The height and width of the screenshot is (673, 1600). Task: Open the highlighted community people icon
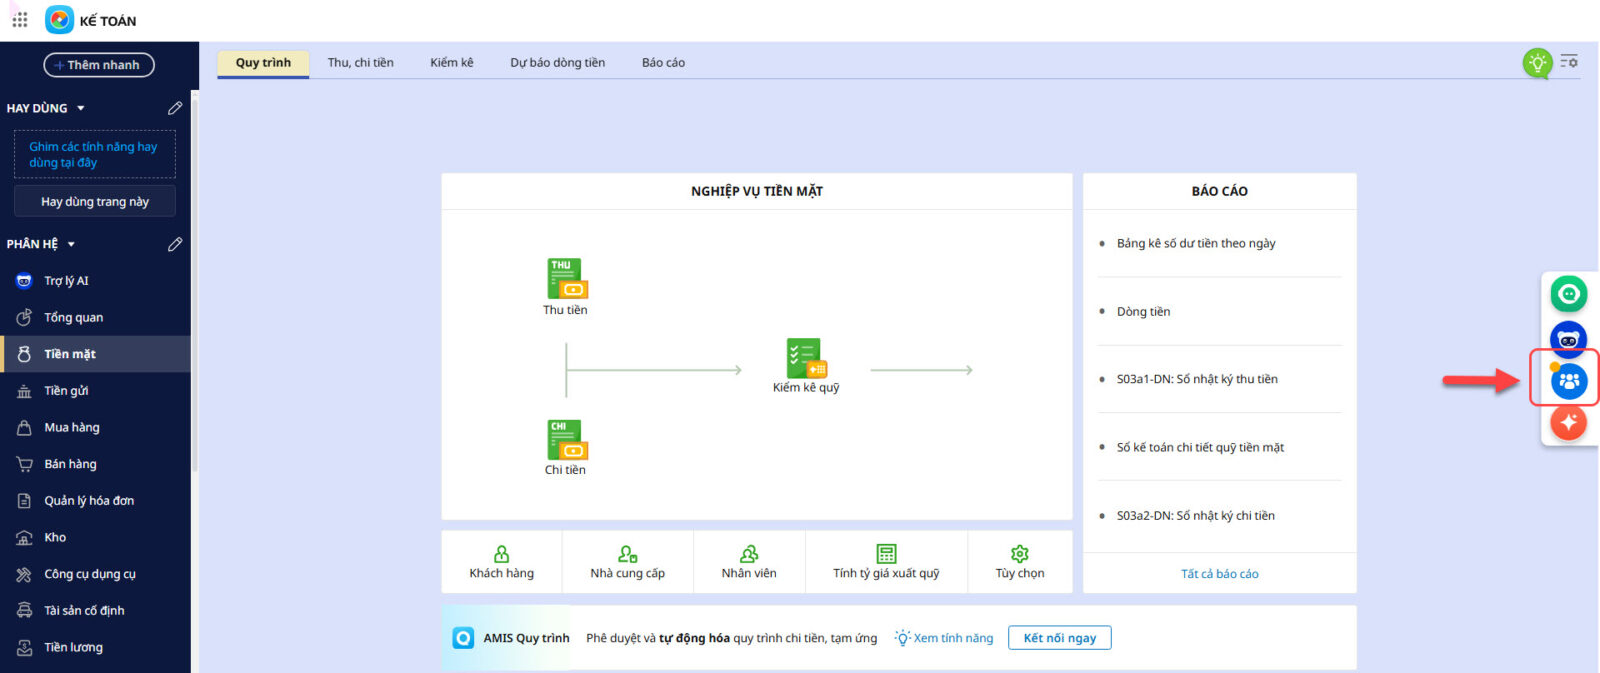1568,380
